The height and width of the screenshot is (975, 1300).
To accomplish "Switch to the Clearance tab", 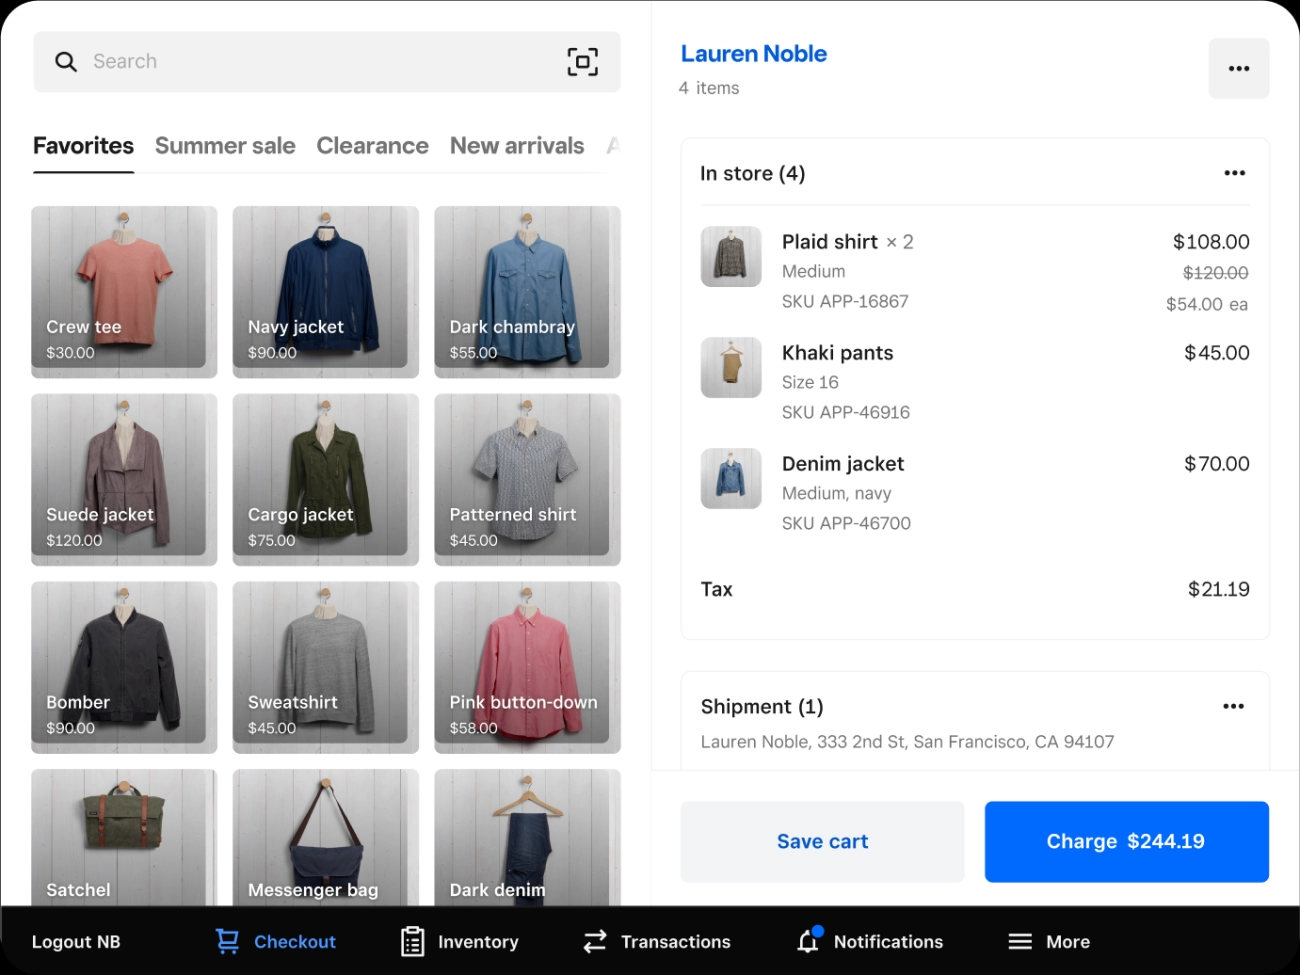I will pyautogui.click(x=372, y=146).
